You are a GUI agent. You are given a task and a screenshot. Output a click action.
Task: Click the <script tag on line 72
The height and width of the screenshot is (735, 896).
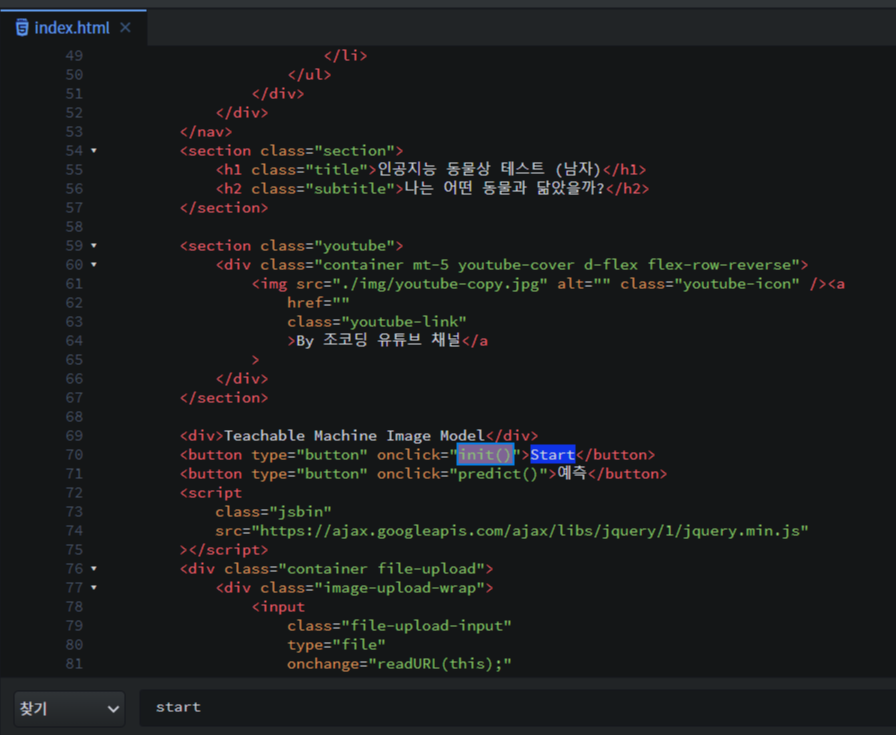[x=211, y=493]
